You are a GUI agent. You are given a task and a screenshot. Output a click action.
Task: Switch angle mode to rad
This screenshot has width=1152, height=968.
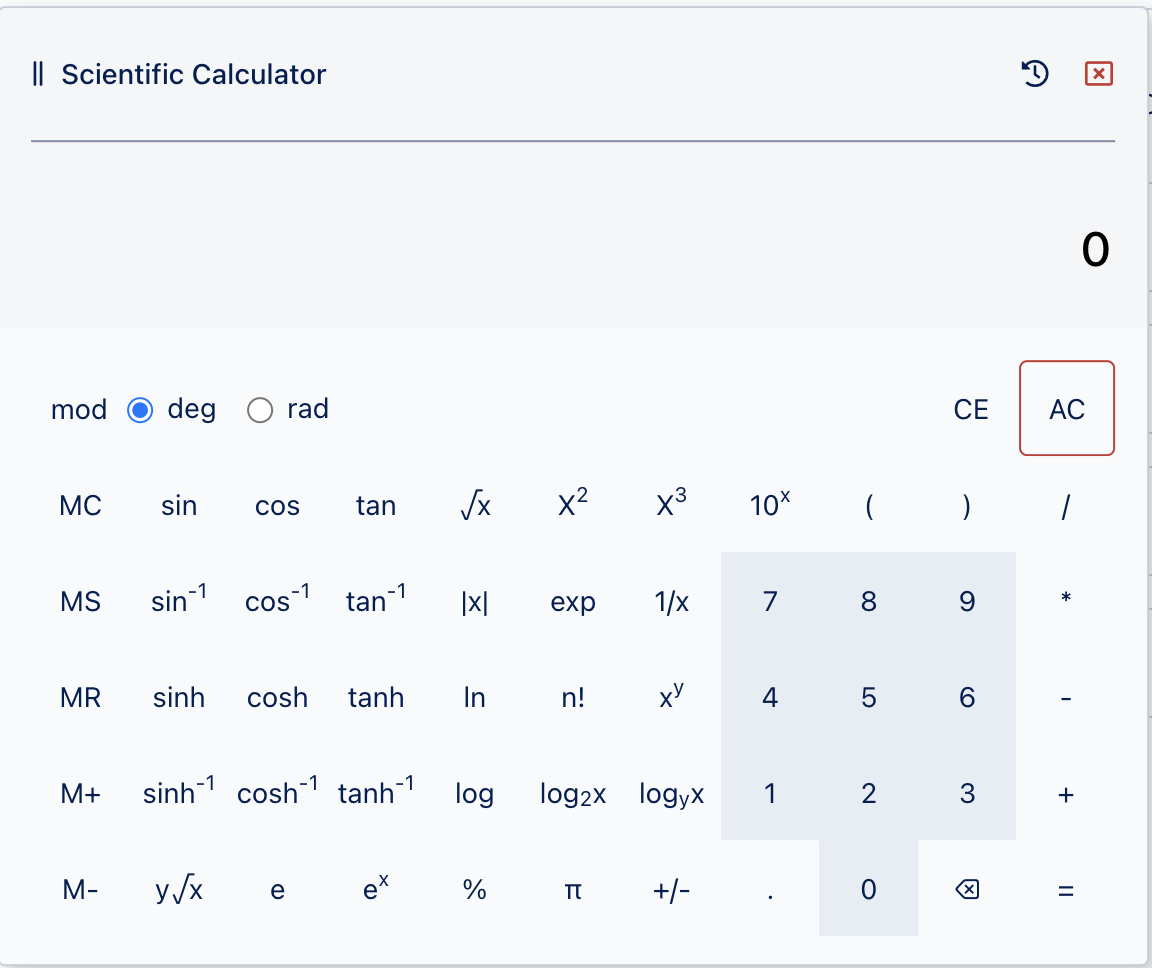(x=260, y=410)
